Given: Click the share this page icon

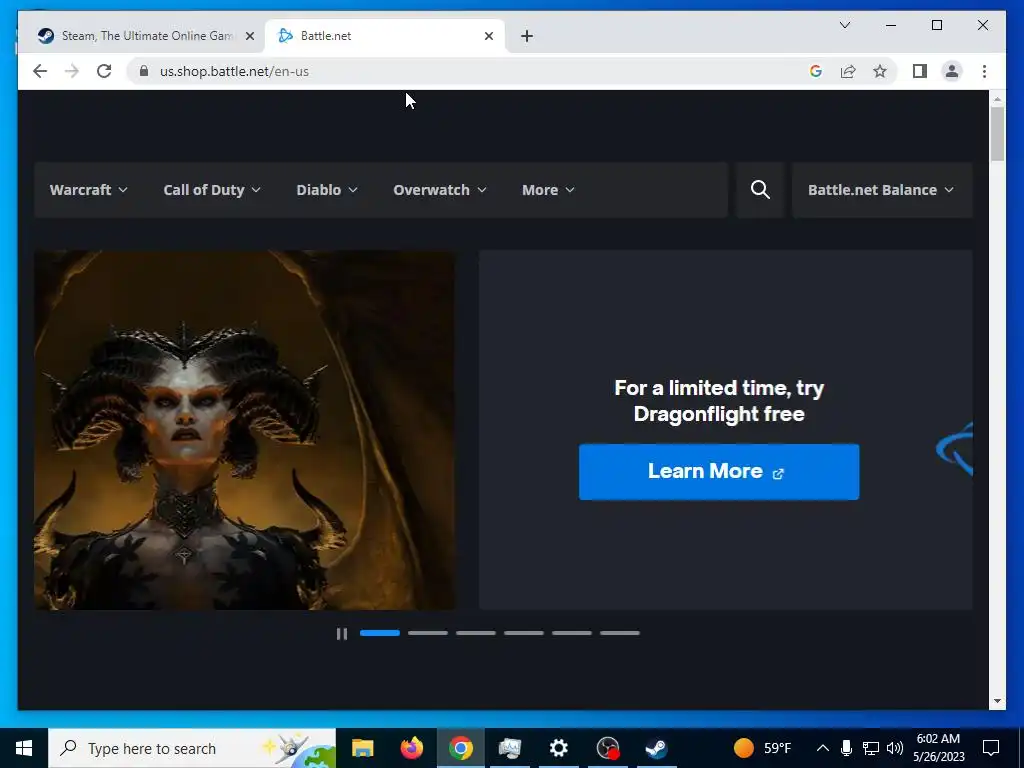Looking at the screenshot, I should click(848, 71).
